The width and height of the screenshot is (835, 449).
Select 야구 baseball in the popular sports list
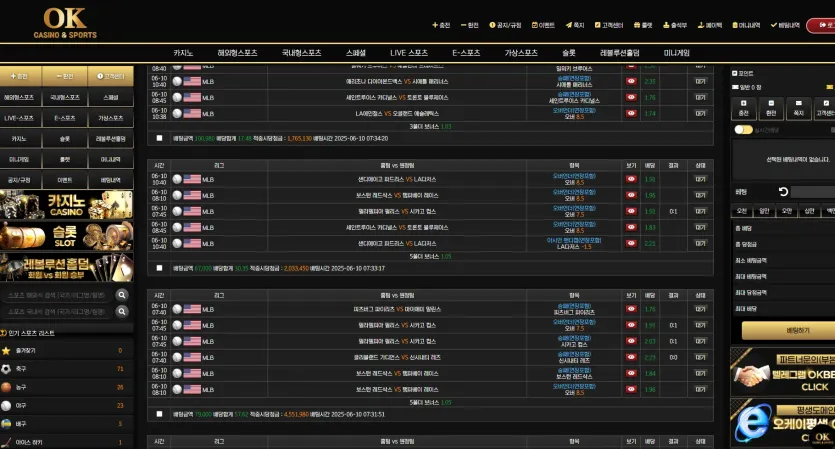[66, 405]
